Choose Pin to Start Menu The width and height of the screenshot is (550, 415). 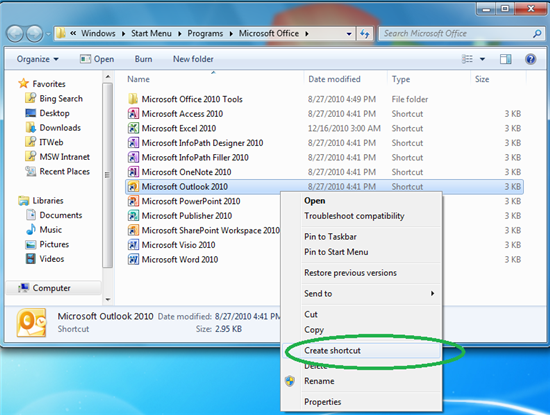click(361, 252)
